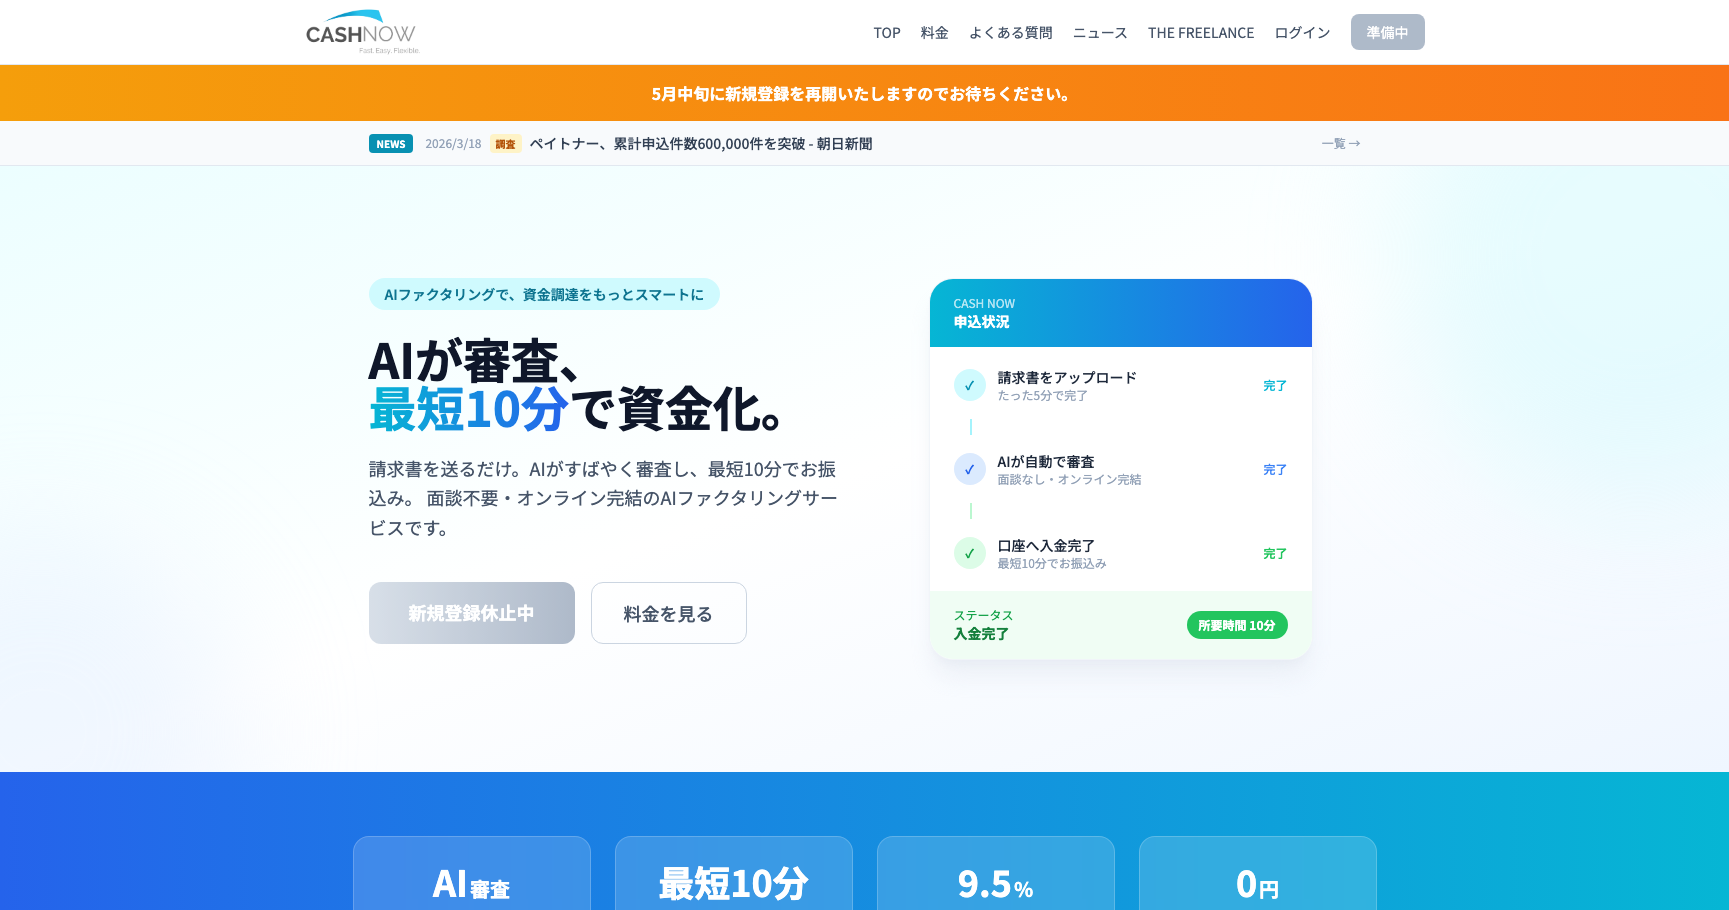Click the checkmark beside 口座へ入金完了
The width and height of the screenshot is (1729, 910).
click(970, 553)
